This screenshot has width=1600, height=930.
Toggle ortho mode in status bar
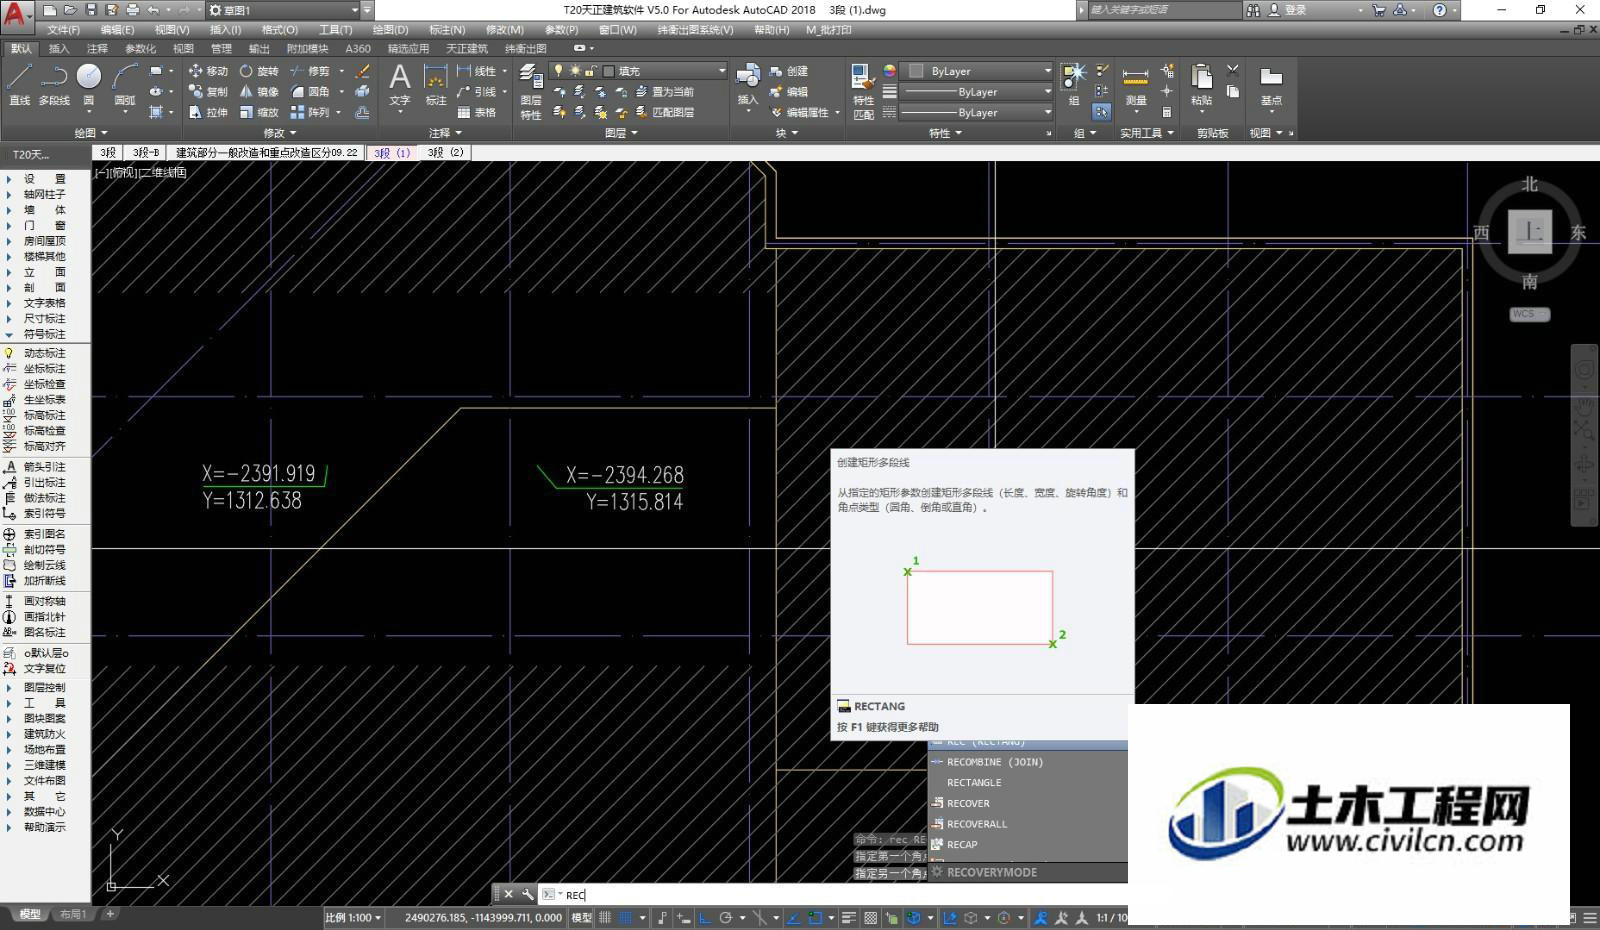click(705, 917)
